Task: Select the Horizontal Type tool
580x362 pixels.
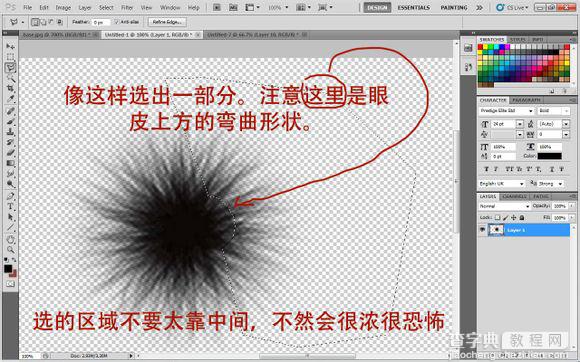Action: (10, 206)
